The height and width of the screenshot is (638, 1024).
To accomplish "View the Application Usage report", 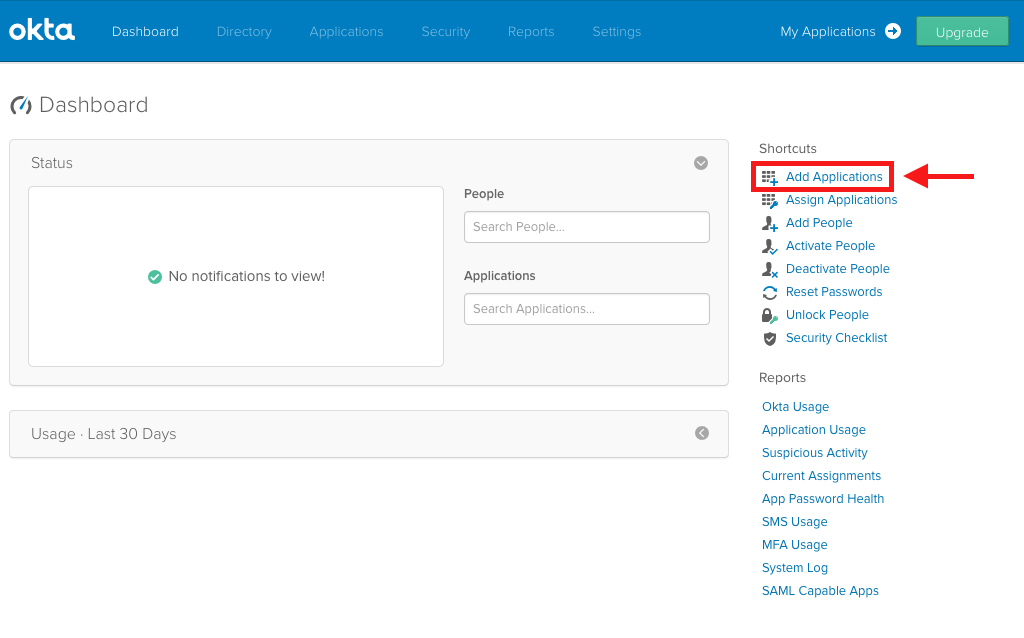I will [814, 430].
